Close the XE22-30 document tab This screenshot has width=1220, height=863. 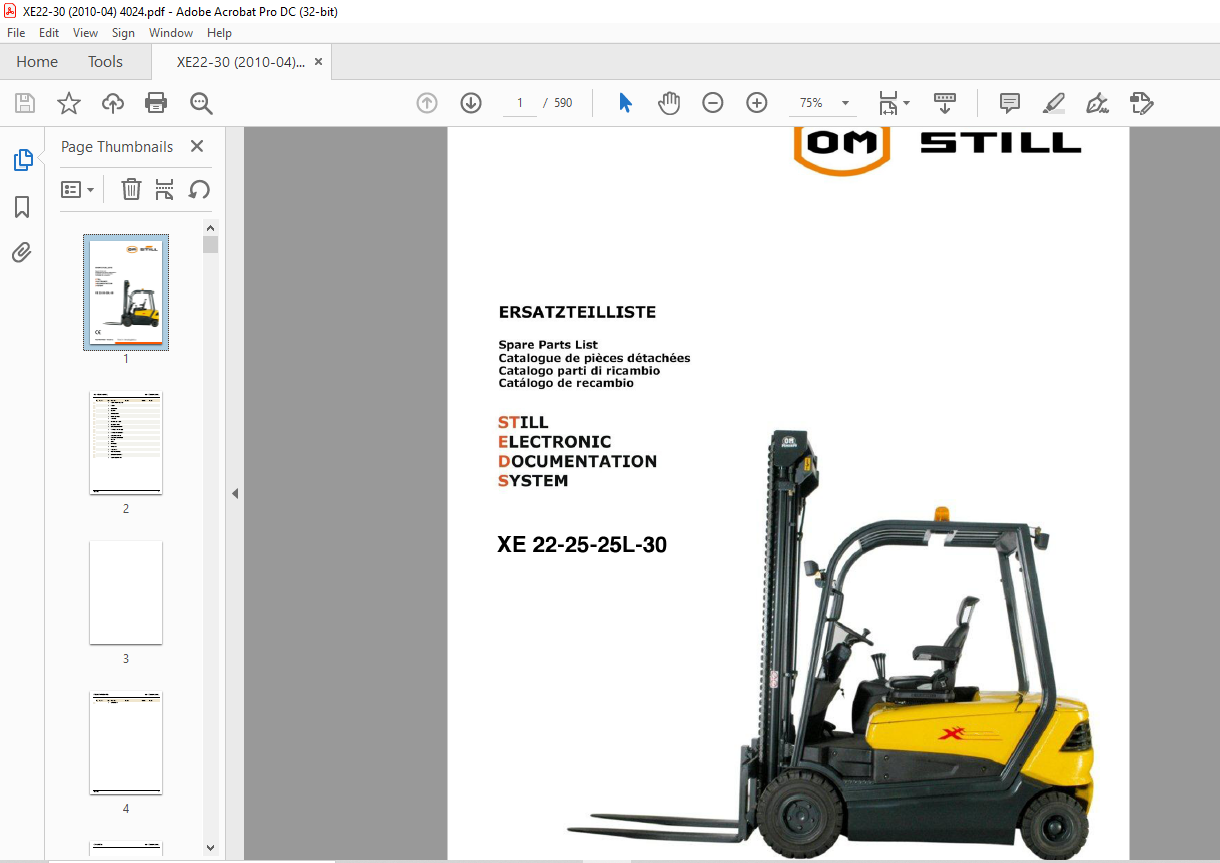tap(319, 61)
